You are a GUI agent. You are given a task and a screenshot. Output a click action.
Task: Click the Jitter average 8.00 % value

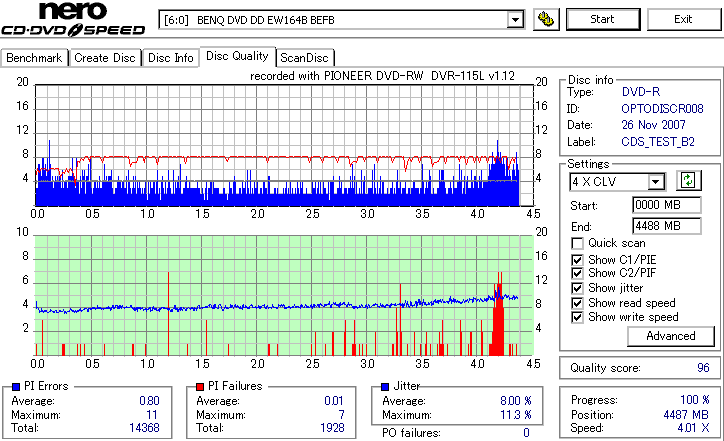click(x=515, y=401)
